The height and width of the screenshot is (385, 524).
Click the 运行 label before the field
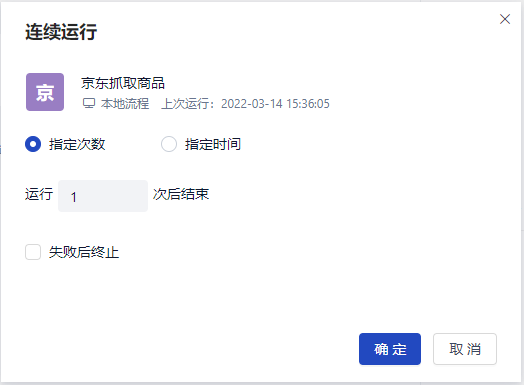click(x=39, y=194)
